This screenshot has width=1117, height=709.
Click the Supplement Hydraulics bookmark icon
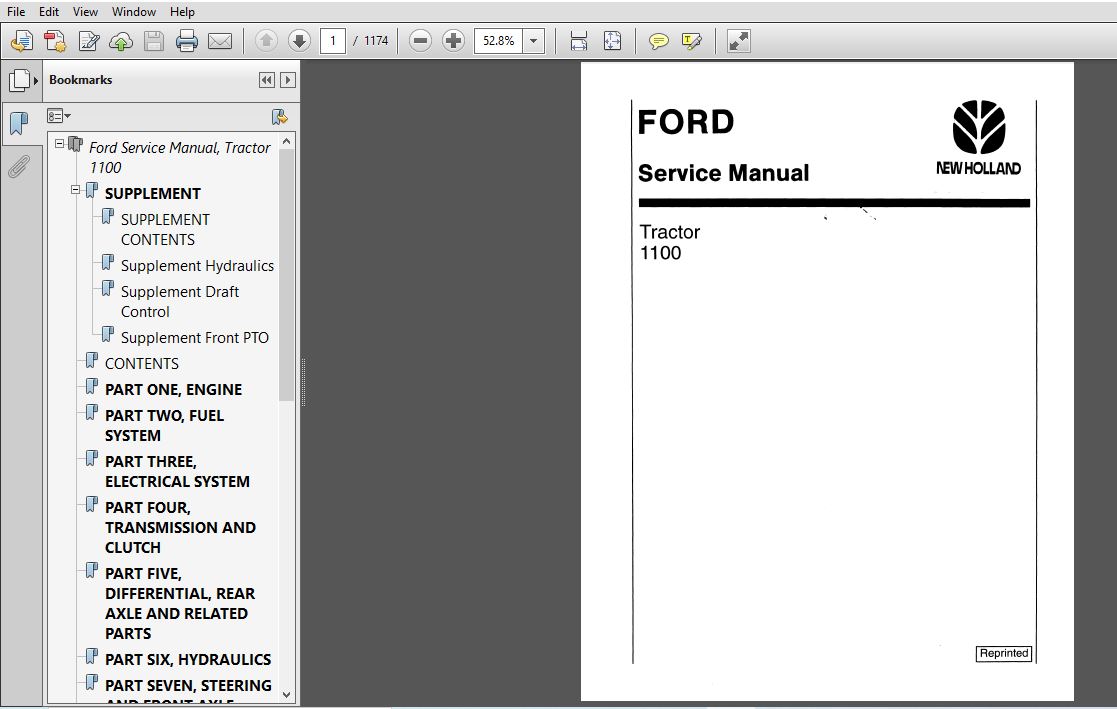point(108,262)
